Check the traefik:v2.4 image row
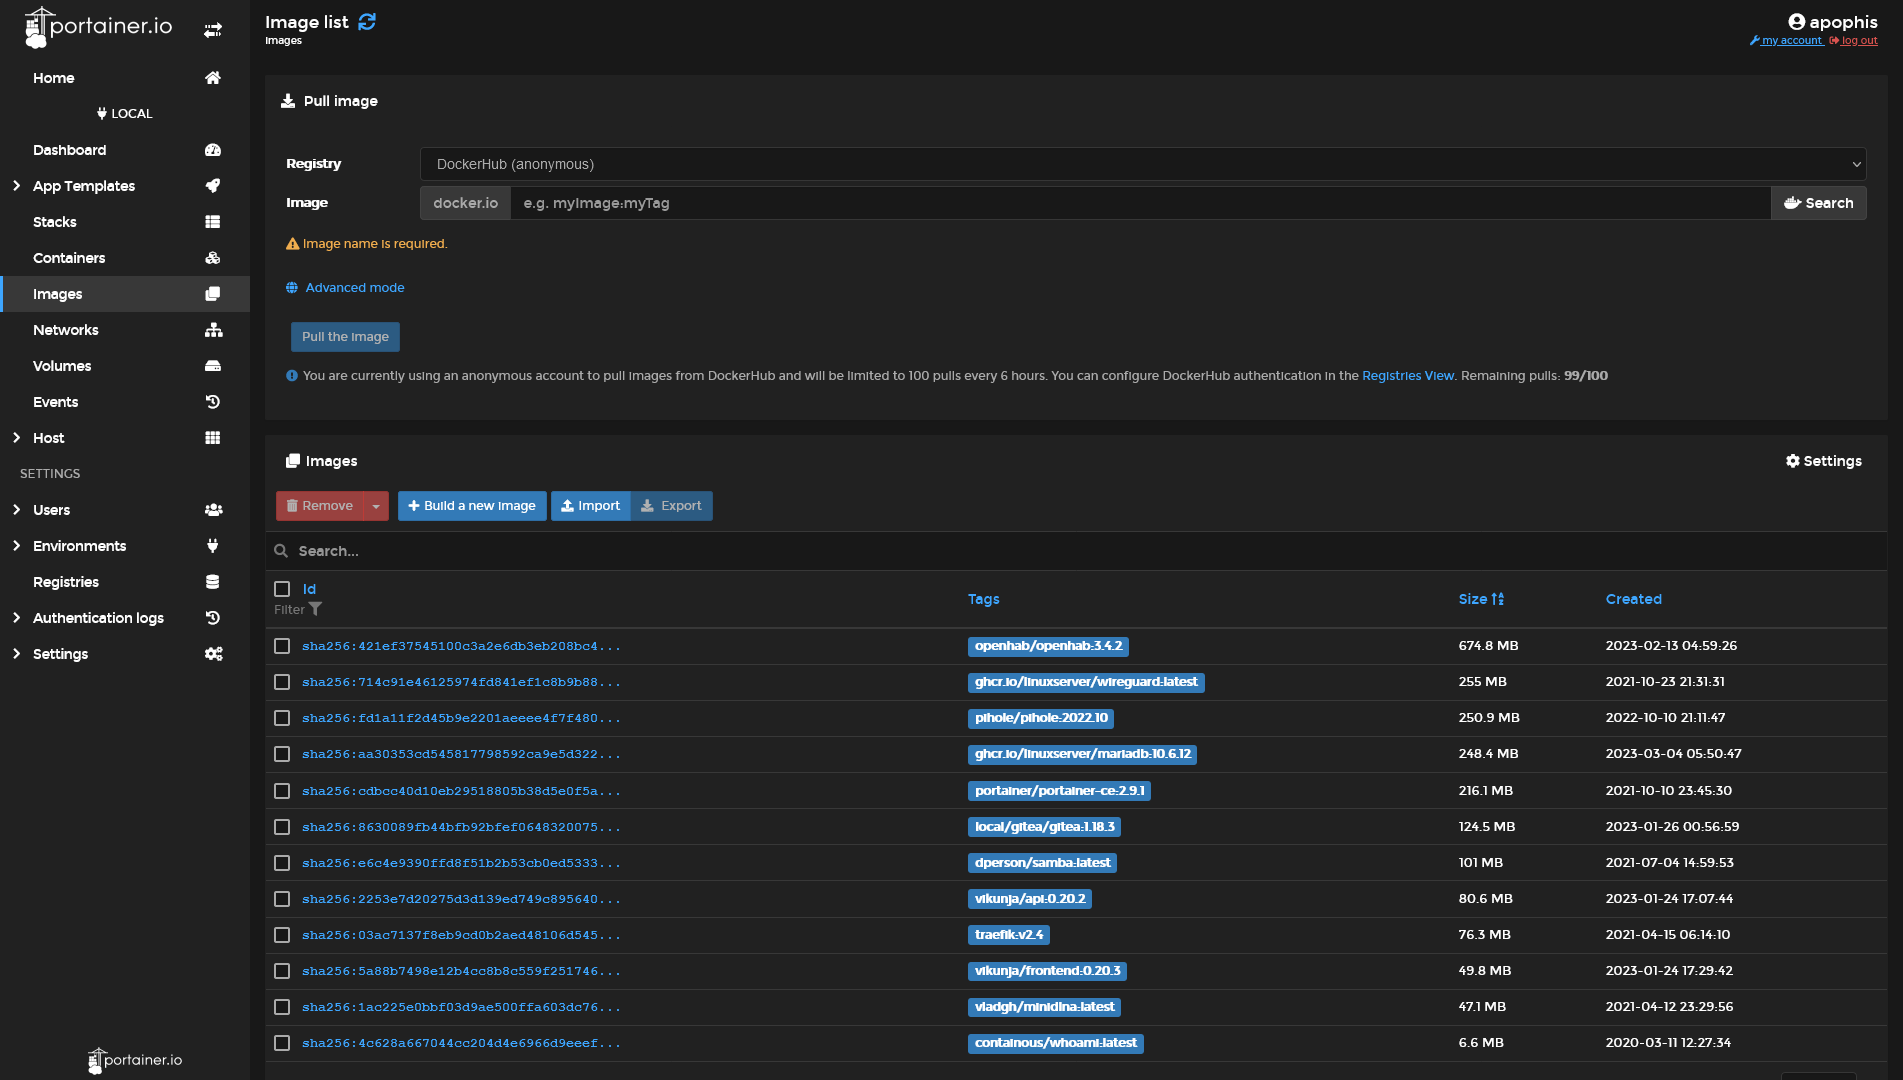Image resolution: width=1903 pixels, height=1080 pixels. click(282, 935)
